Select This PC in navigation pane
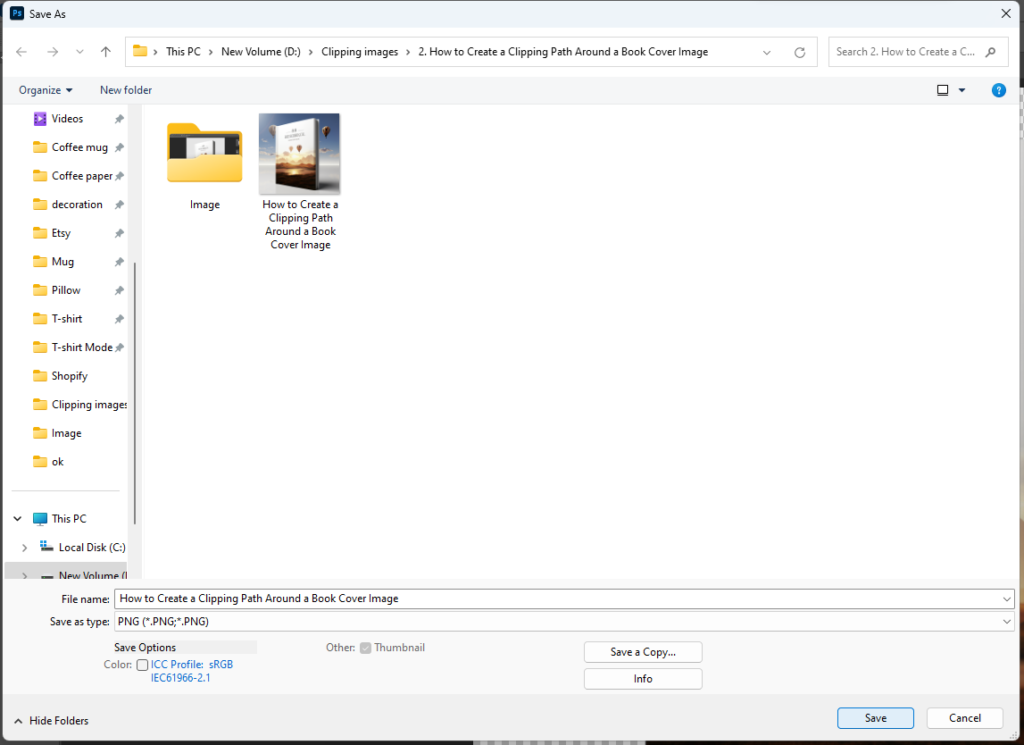Image resolution: width=1024 pixels, height=745 pixels. coord(69,518)
